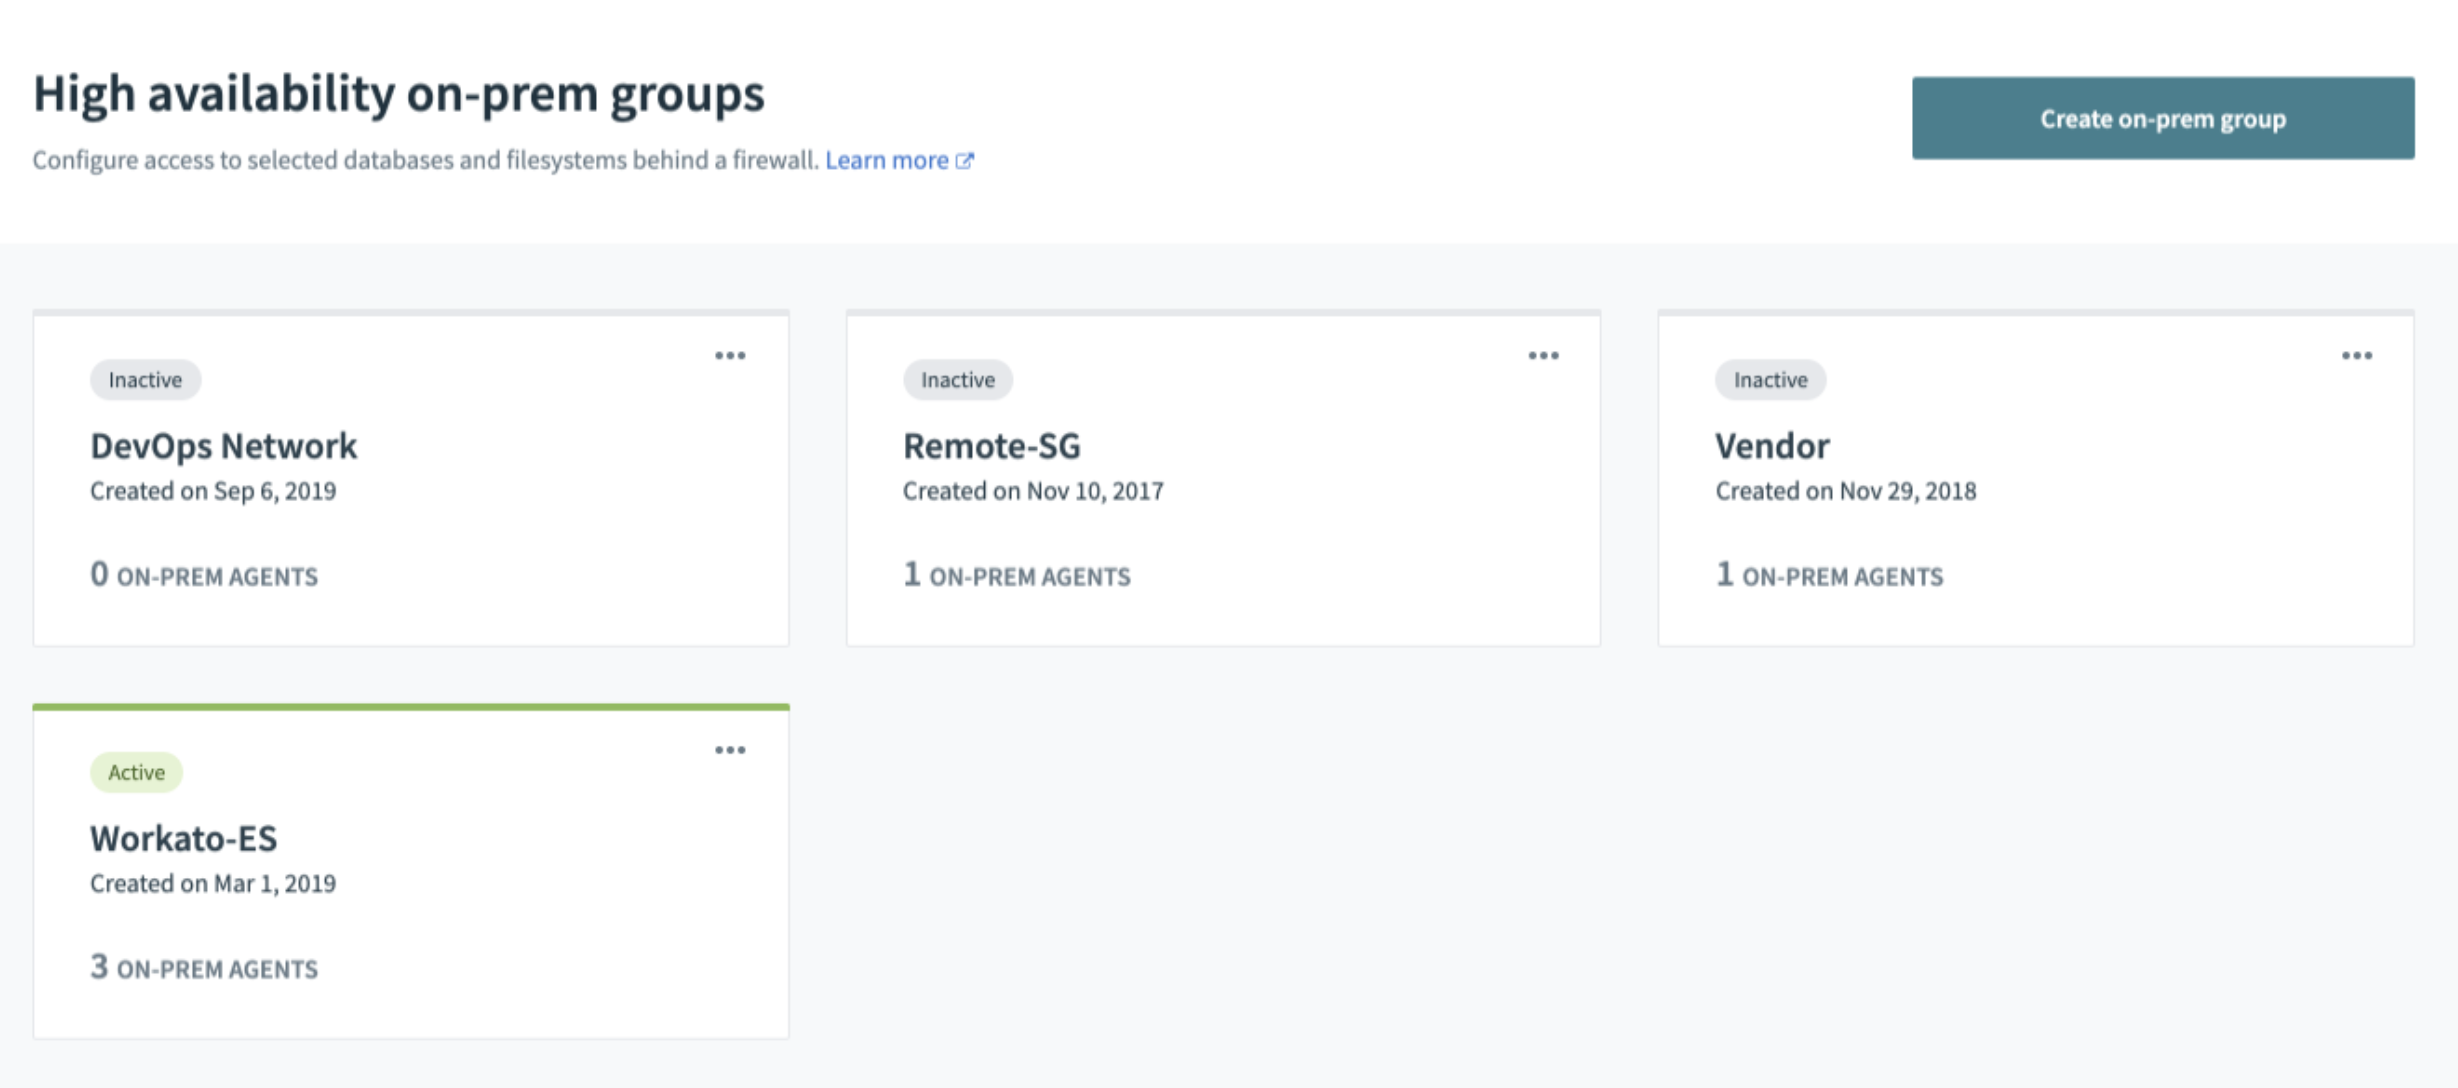
Task: Click the 0 on-prem agents count
Action: point(204,575)
